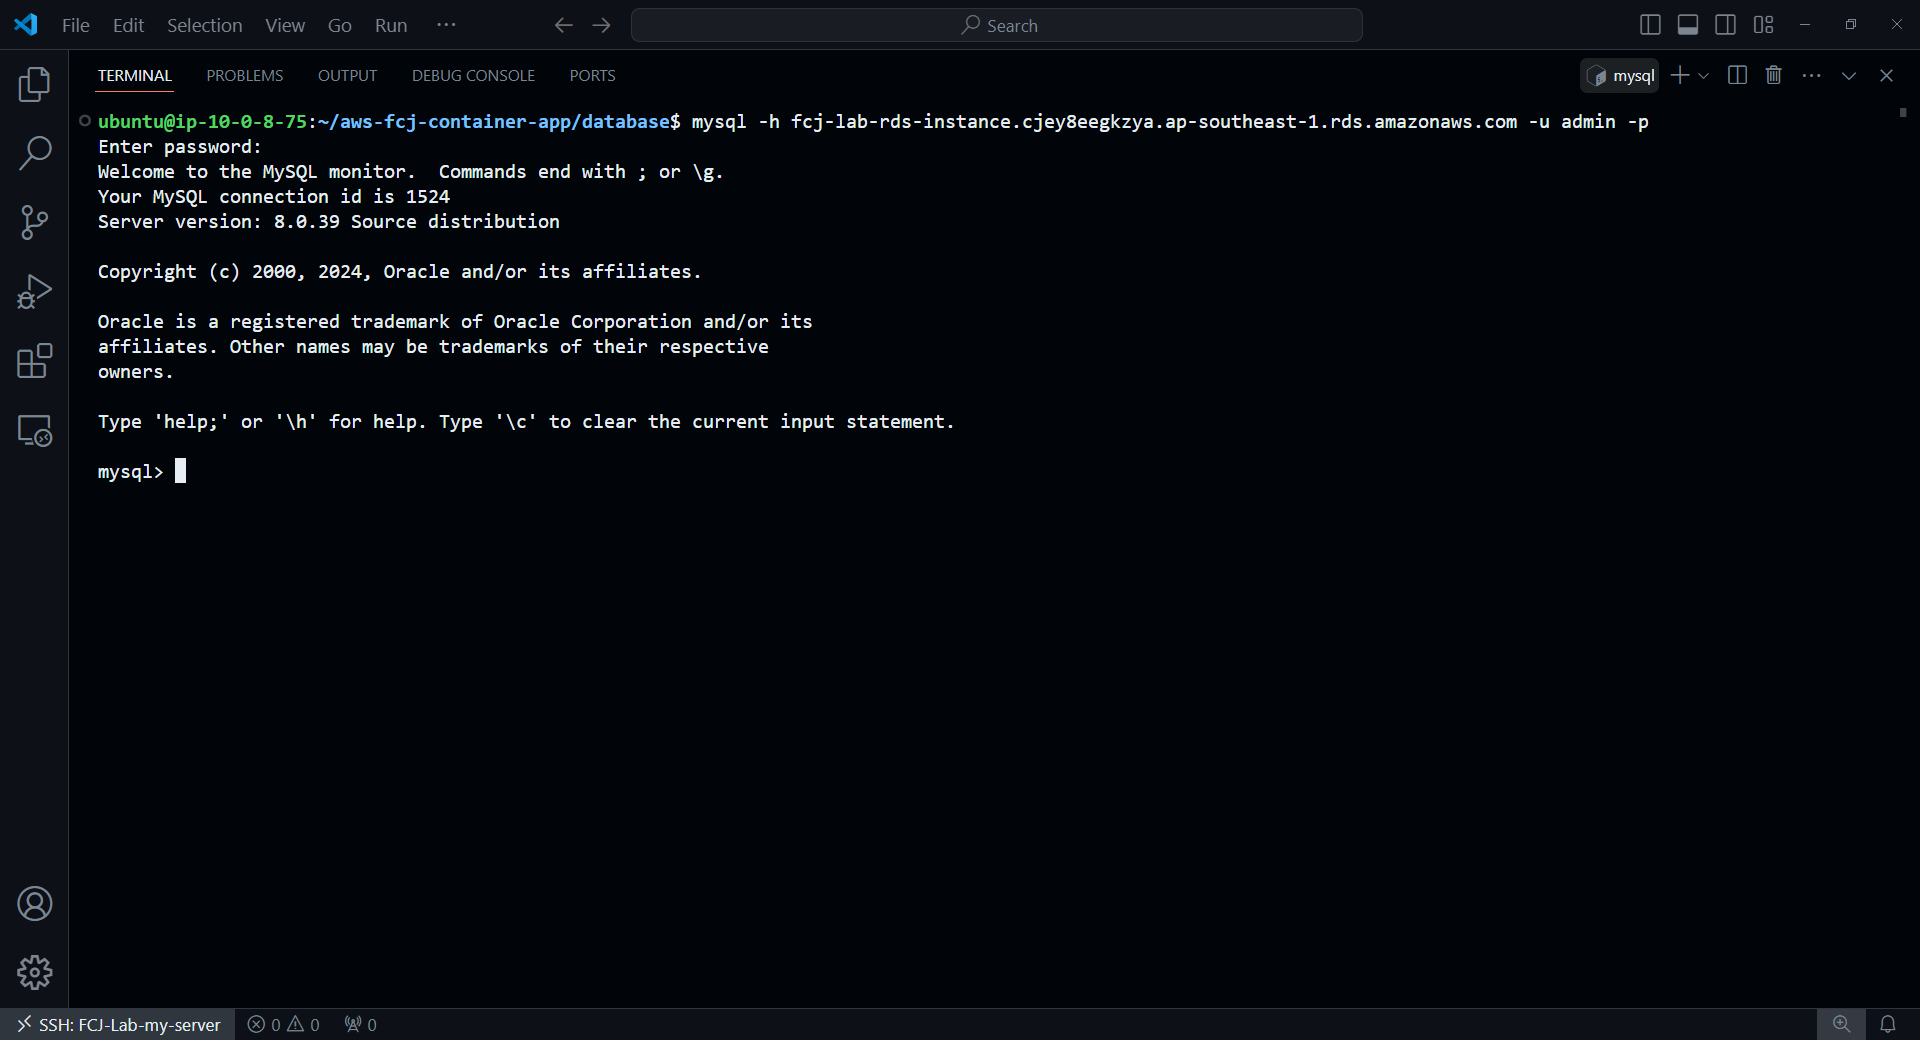The image size is (1920, 1040).
Task: Go back with the left arrow
Action: pyautogui.click(x=564, y=25)
